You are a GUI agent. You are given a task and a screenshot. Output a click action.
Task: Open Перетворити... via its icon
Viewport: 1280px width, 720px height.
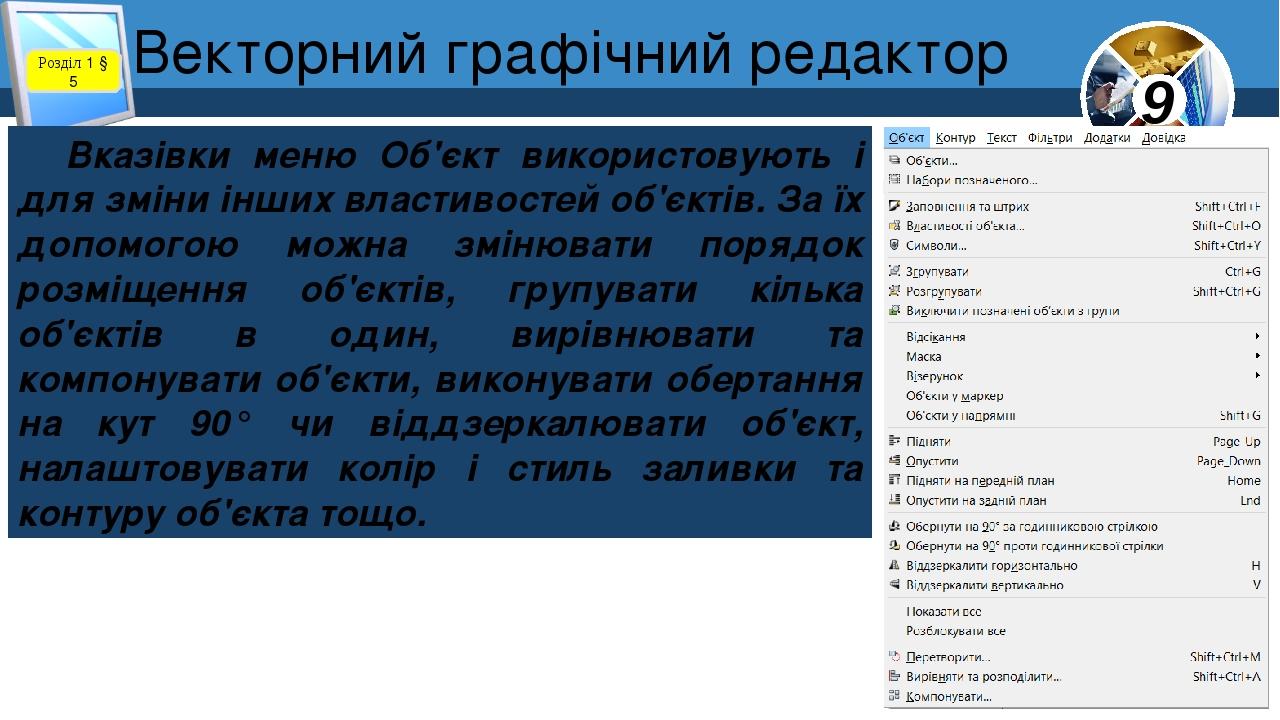(x=894, y=657)
